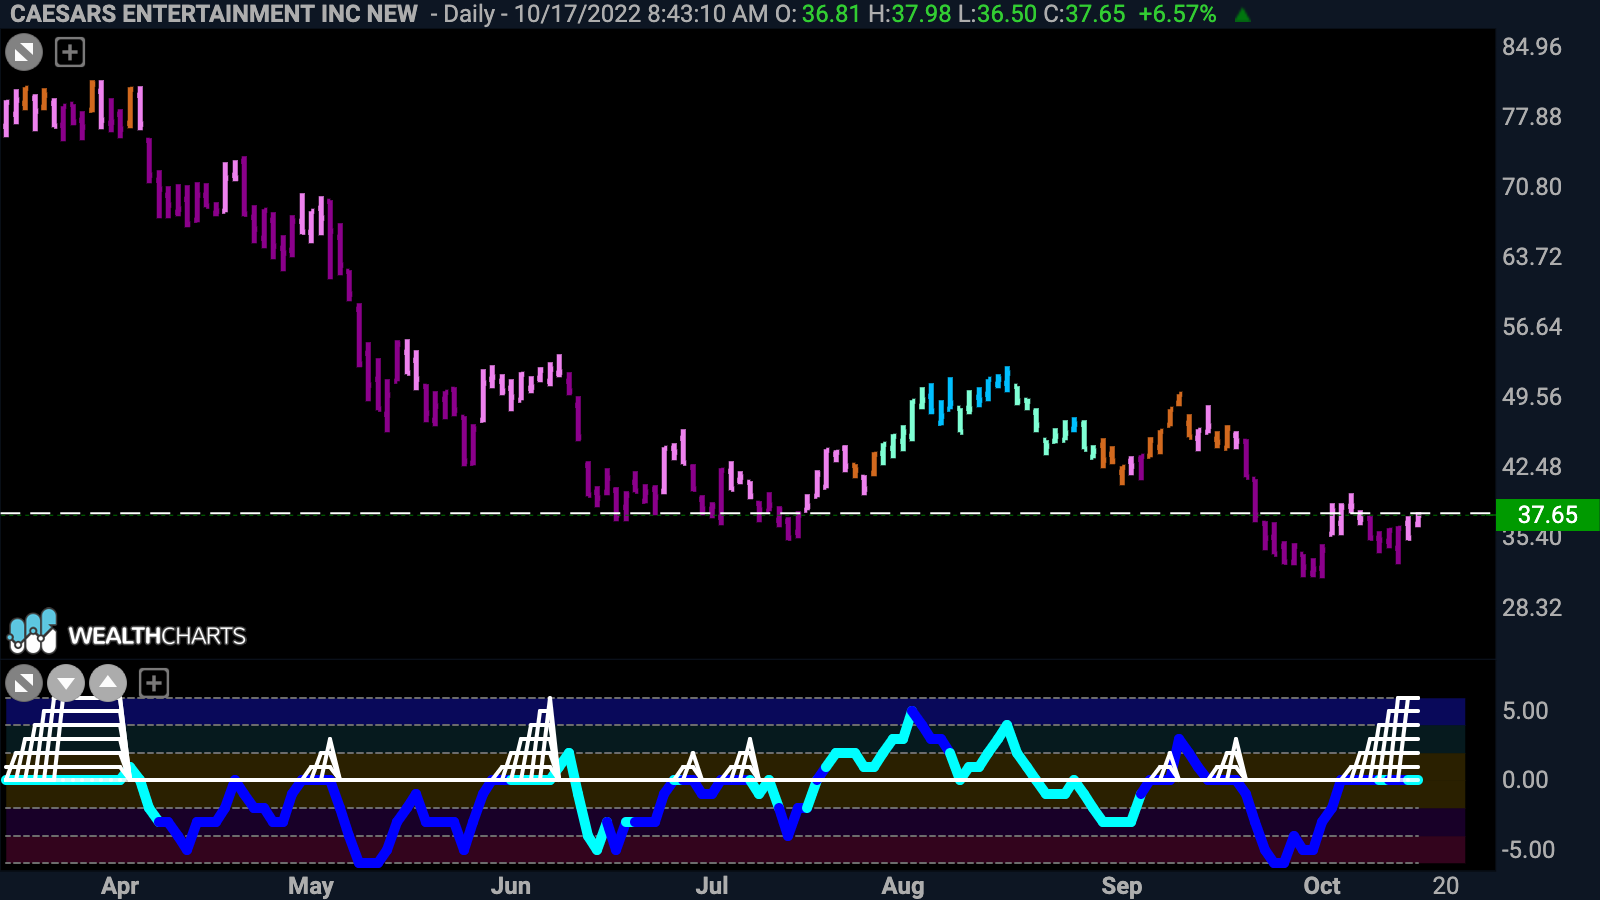This screenshot has width=1600, height=900.
Task: Click the Aug label on time axis
Action: pyautogui.click(x=903, y=886)
